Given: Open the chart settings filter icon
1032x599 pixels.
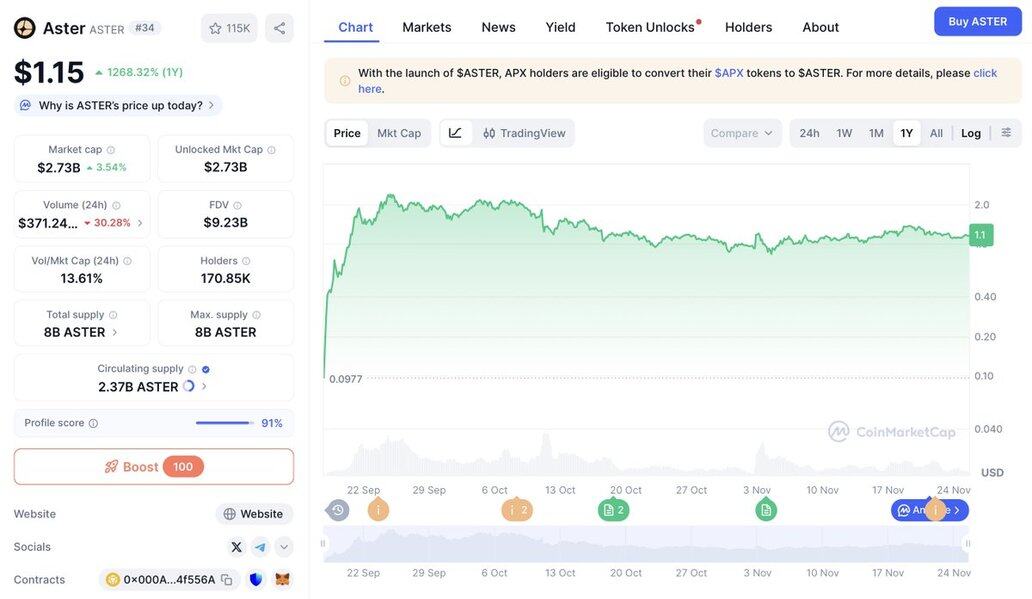Looking at the screenshot, I should pos(1006,133).
